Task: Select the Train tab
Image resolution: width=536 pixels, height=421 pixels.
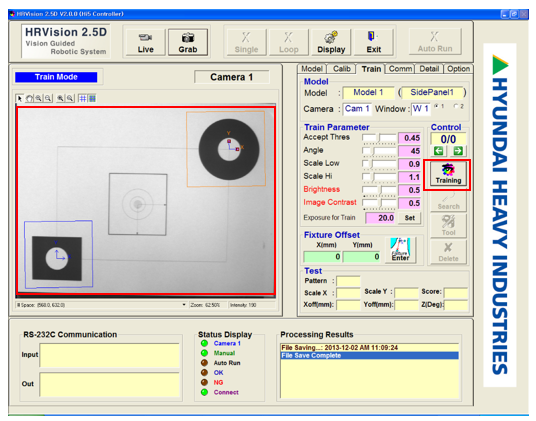Action: pyautogui.click(x=371, y=69)
